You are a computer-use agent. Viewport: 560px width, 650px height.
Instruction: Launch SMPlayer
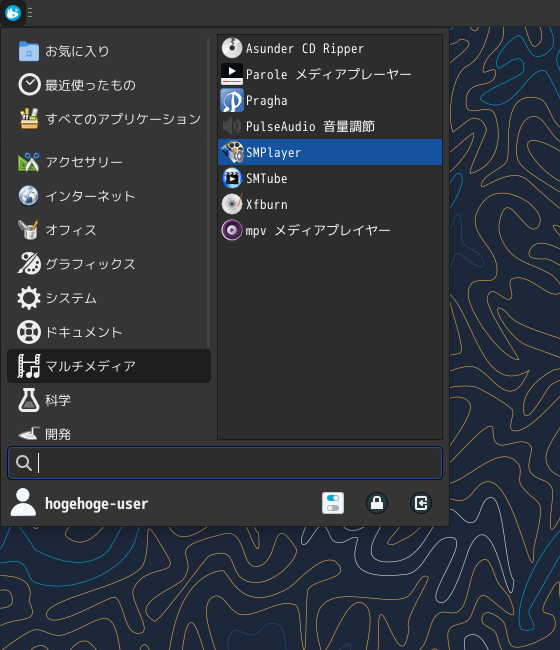click(330, 152)
